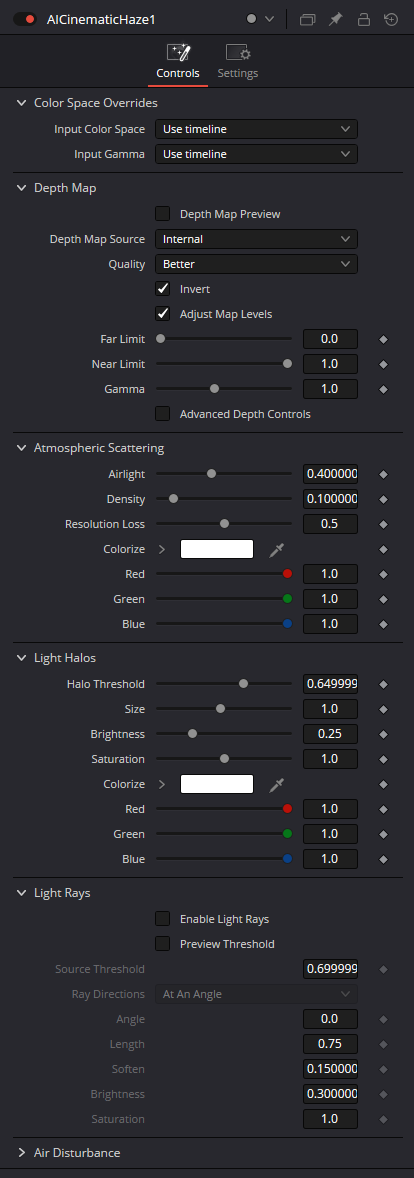Image resolution: width=414 pixels, height=1178 pixels.
Task: Click the Atmospheric Scattering Blue keyframe diamond
Action: tap(383, 624)
